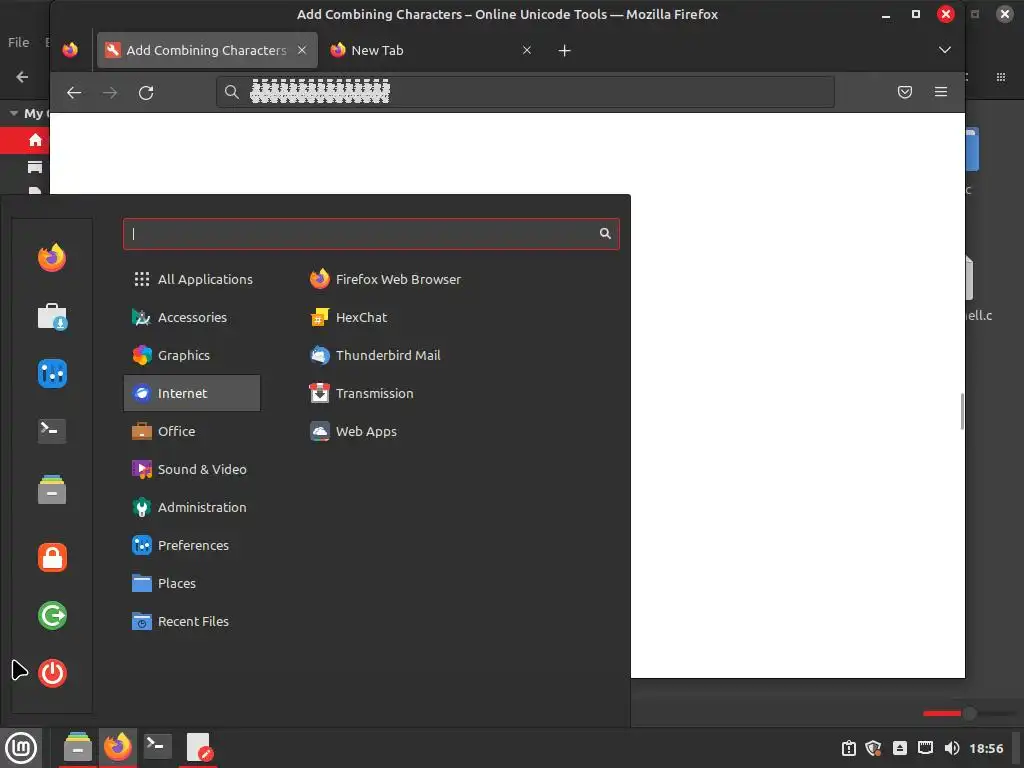This screenshot has height=768, width=1024.
Task: Select All Applications category
Action: pyautogui.click(x=192, y=280)
